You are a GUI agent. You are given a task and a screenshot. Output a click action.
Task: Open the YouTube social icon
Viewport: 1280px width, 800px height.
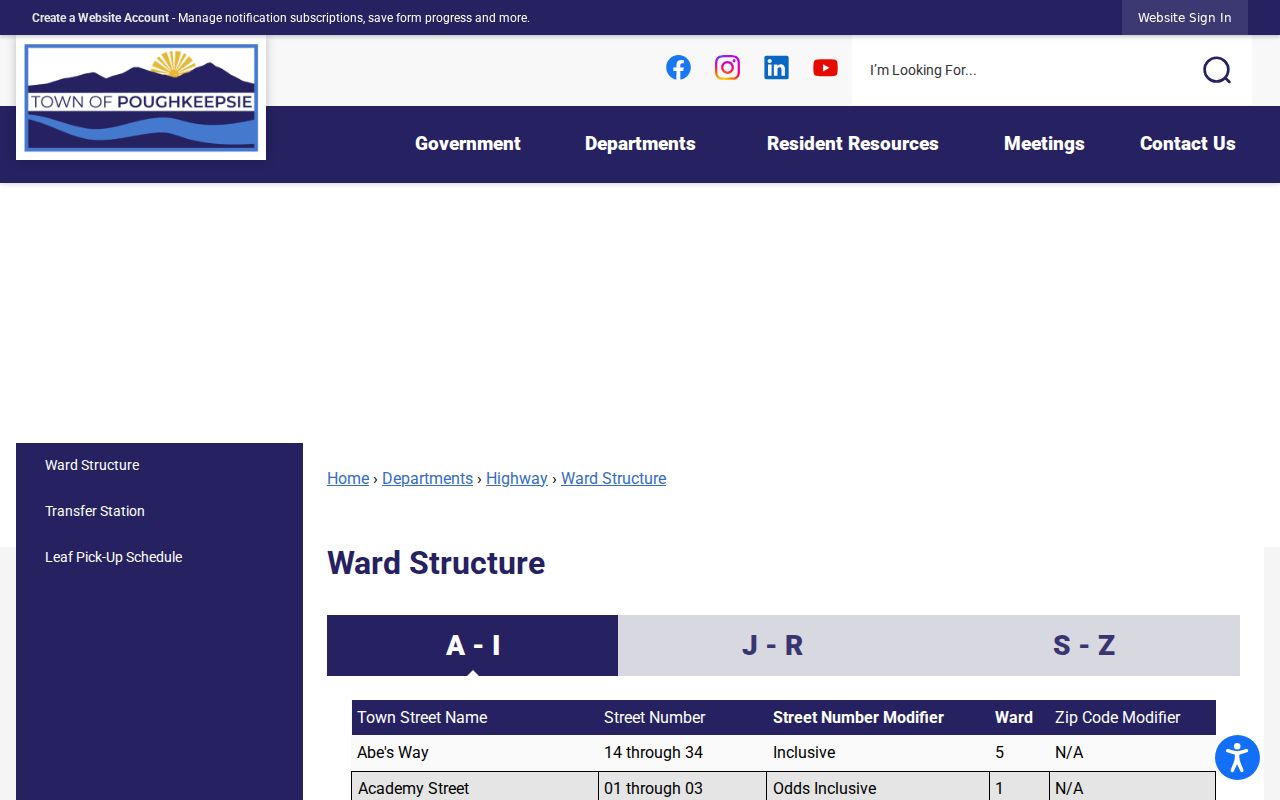pos(825,68)
